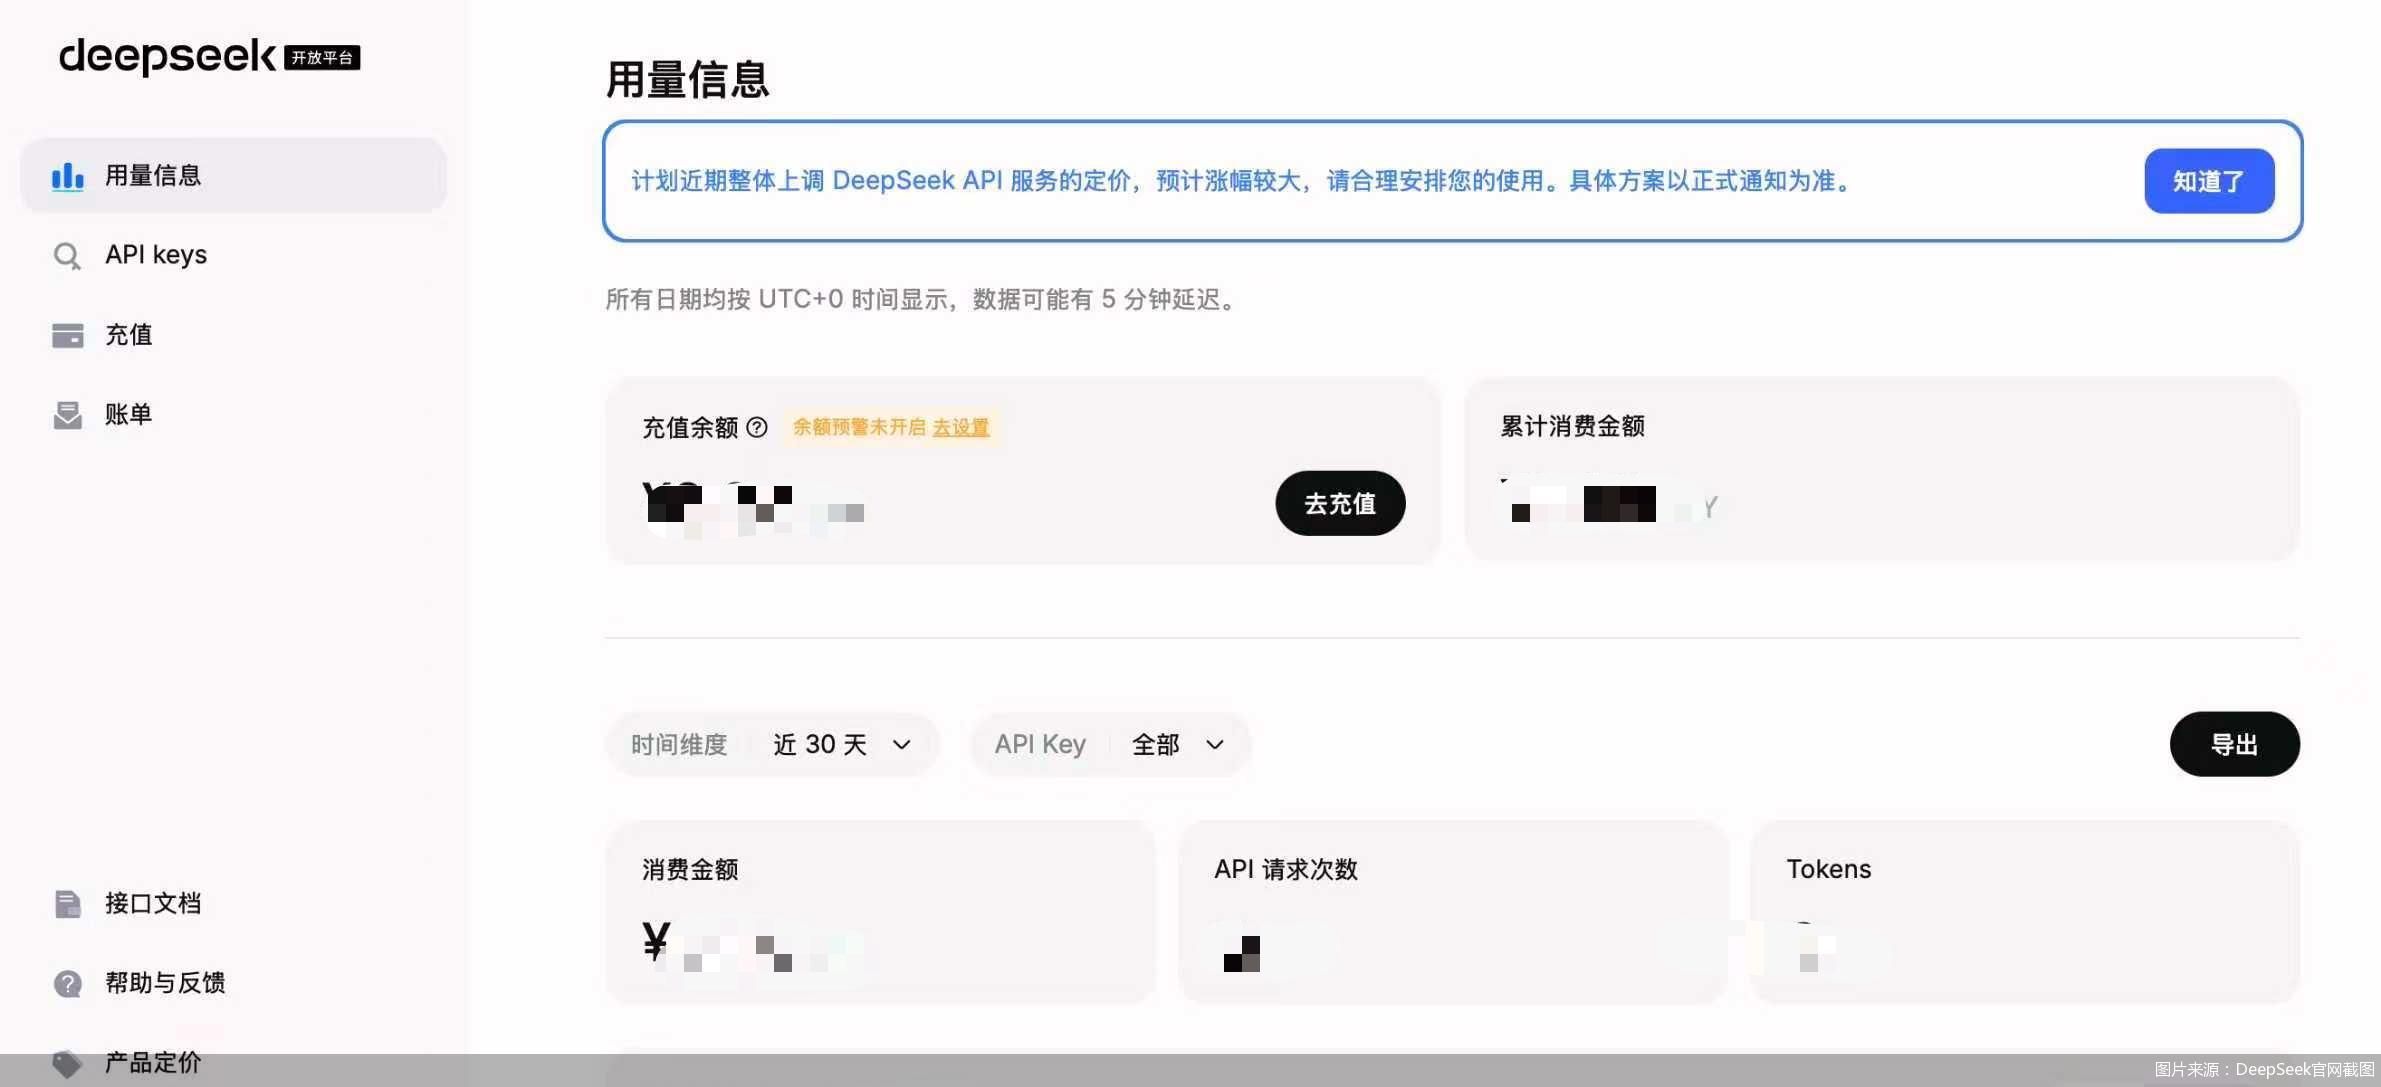2381x1087 pixels.
Task: Click the API 请求次数 card title
Action: (x=1286, y=870)
